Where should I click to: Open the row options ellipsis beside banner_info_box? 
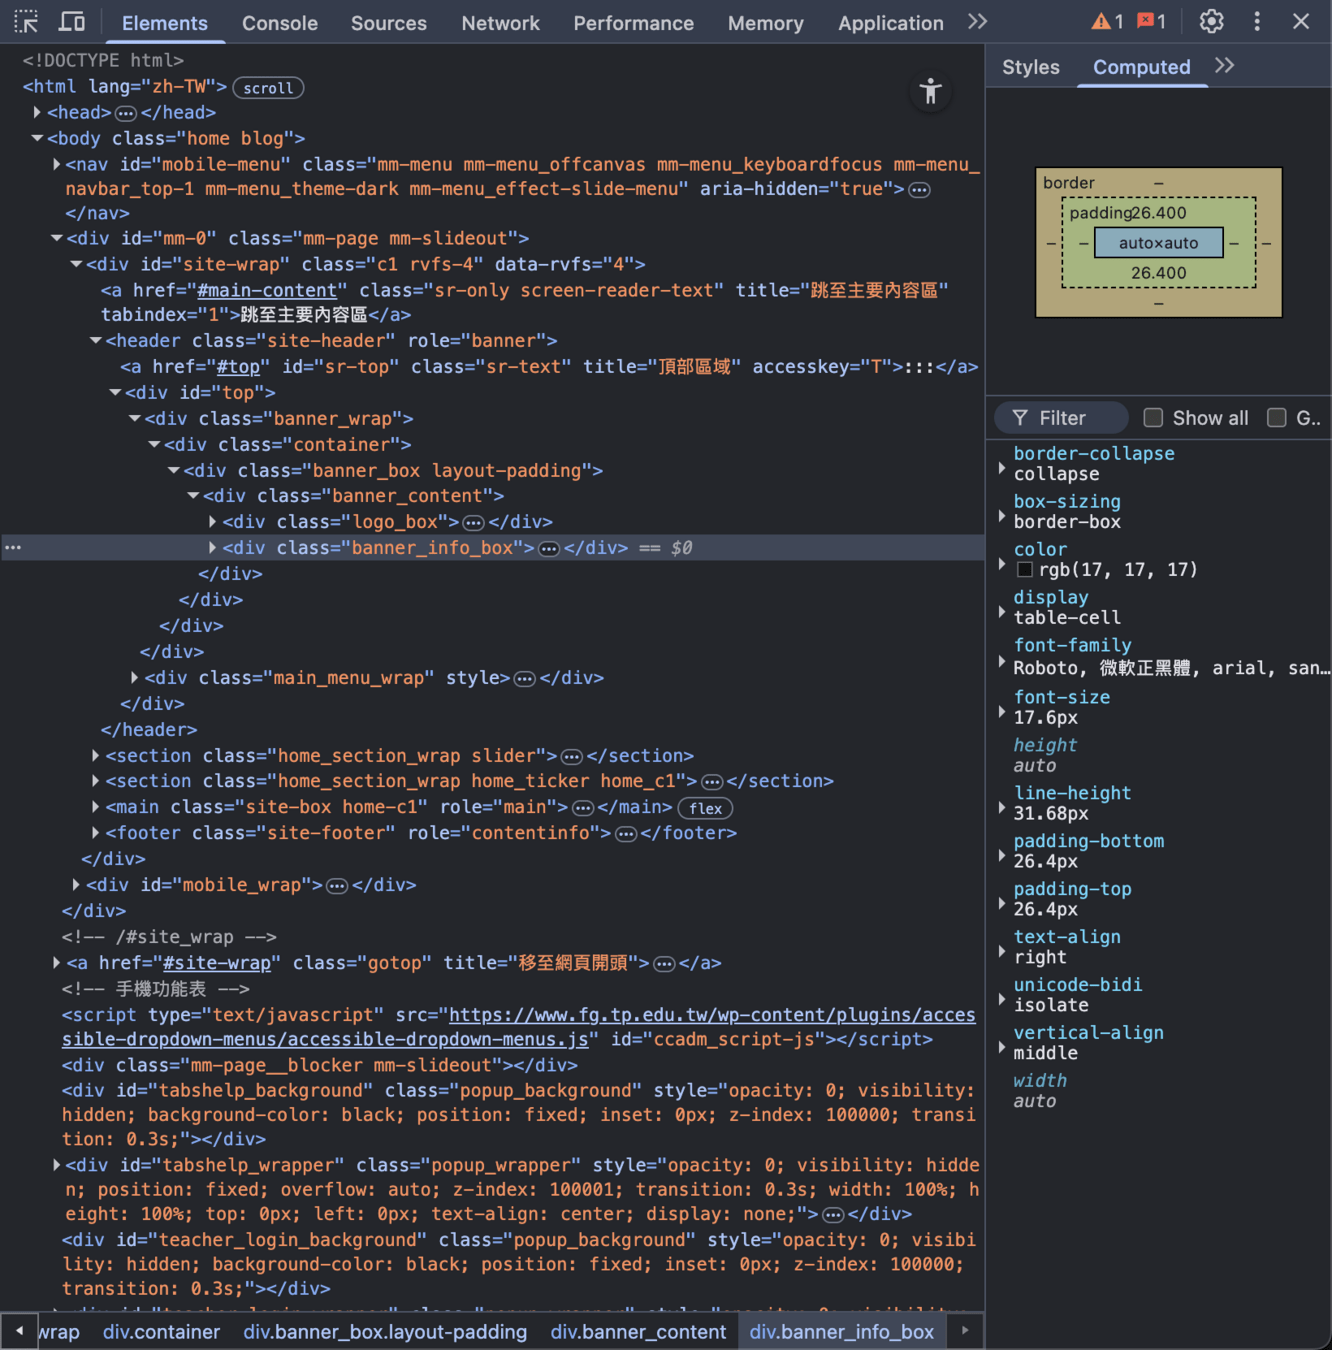[13, 548]
